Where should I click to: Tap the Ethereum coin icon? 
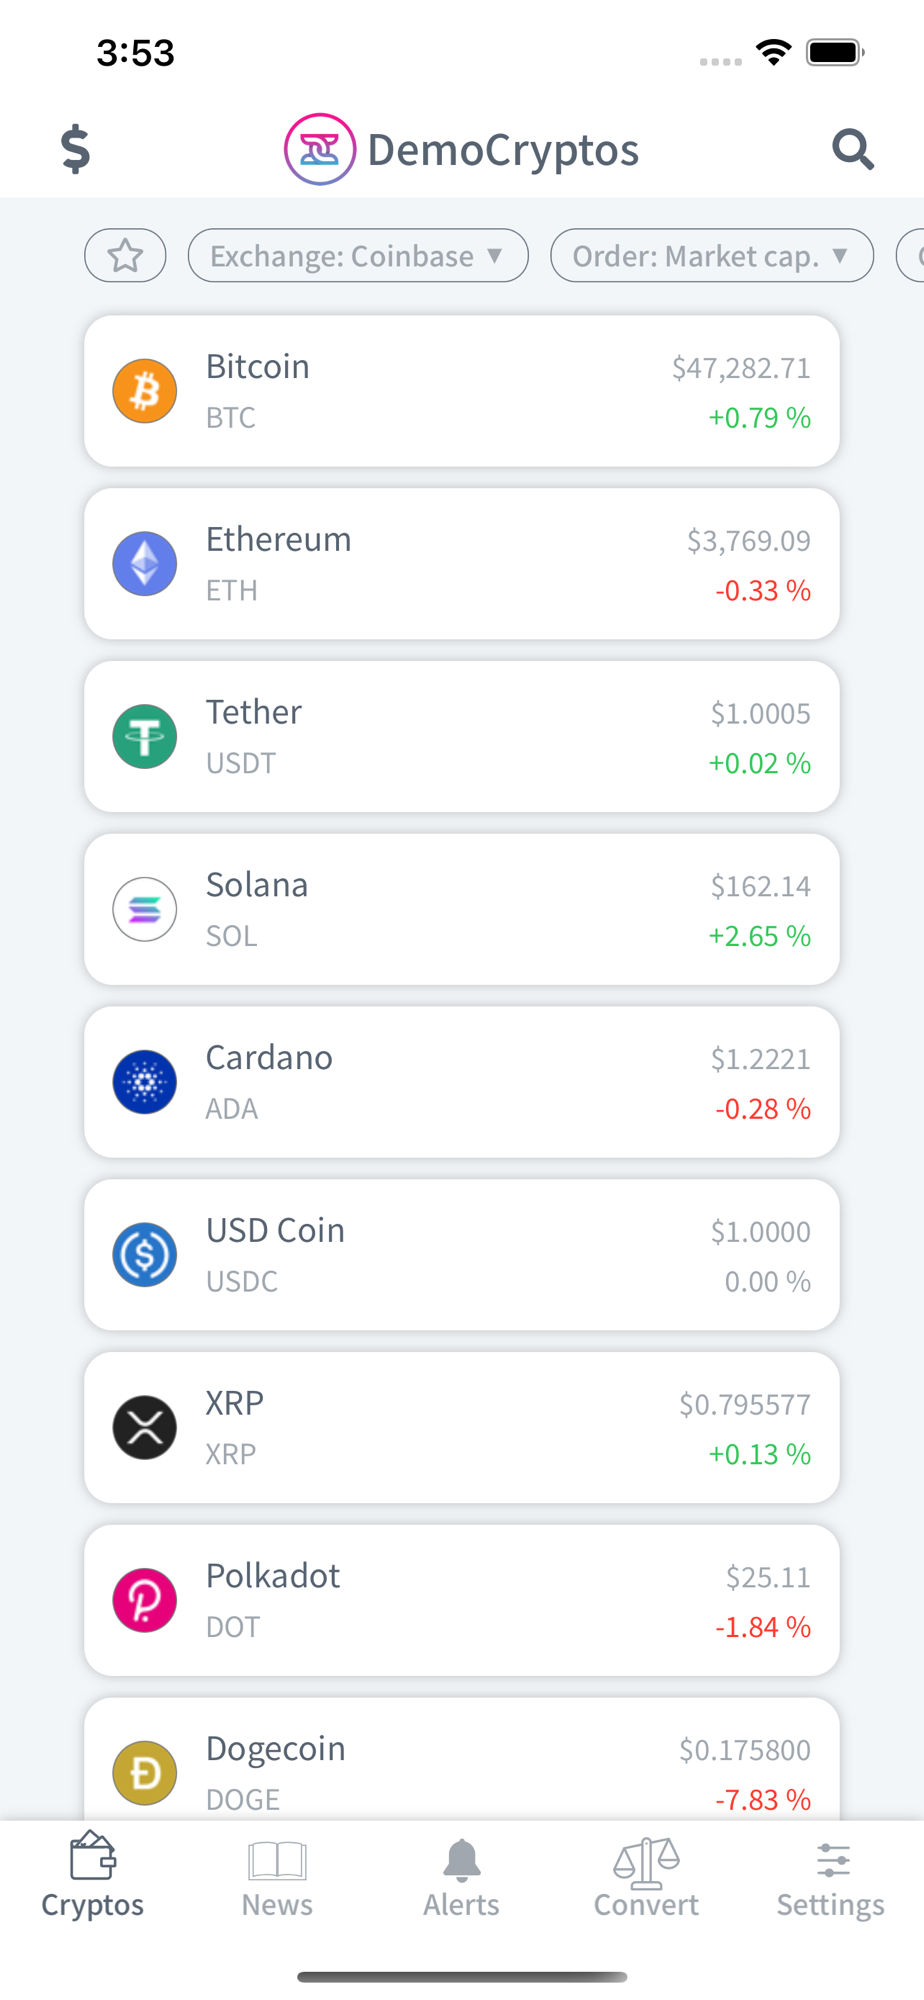pyautogui.click(x=145, y=564)
